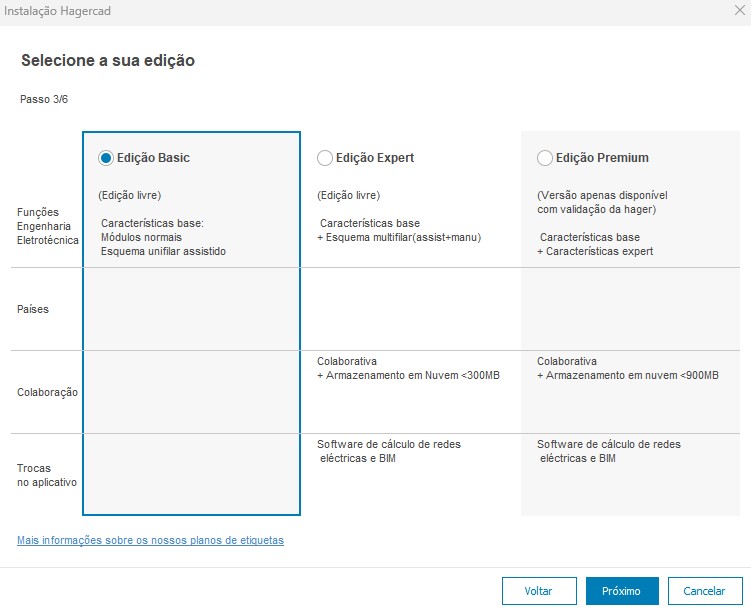Click the 'Funções Engenharia Eletrotécnica' row label
The width and height of the screenshot is (751, 615).
tap(47, 226)
